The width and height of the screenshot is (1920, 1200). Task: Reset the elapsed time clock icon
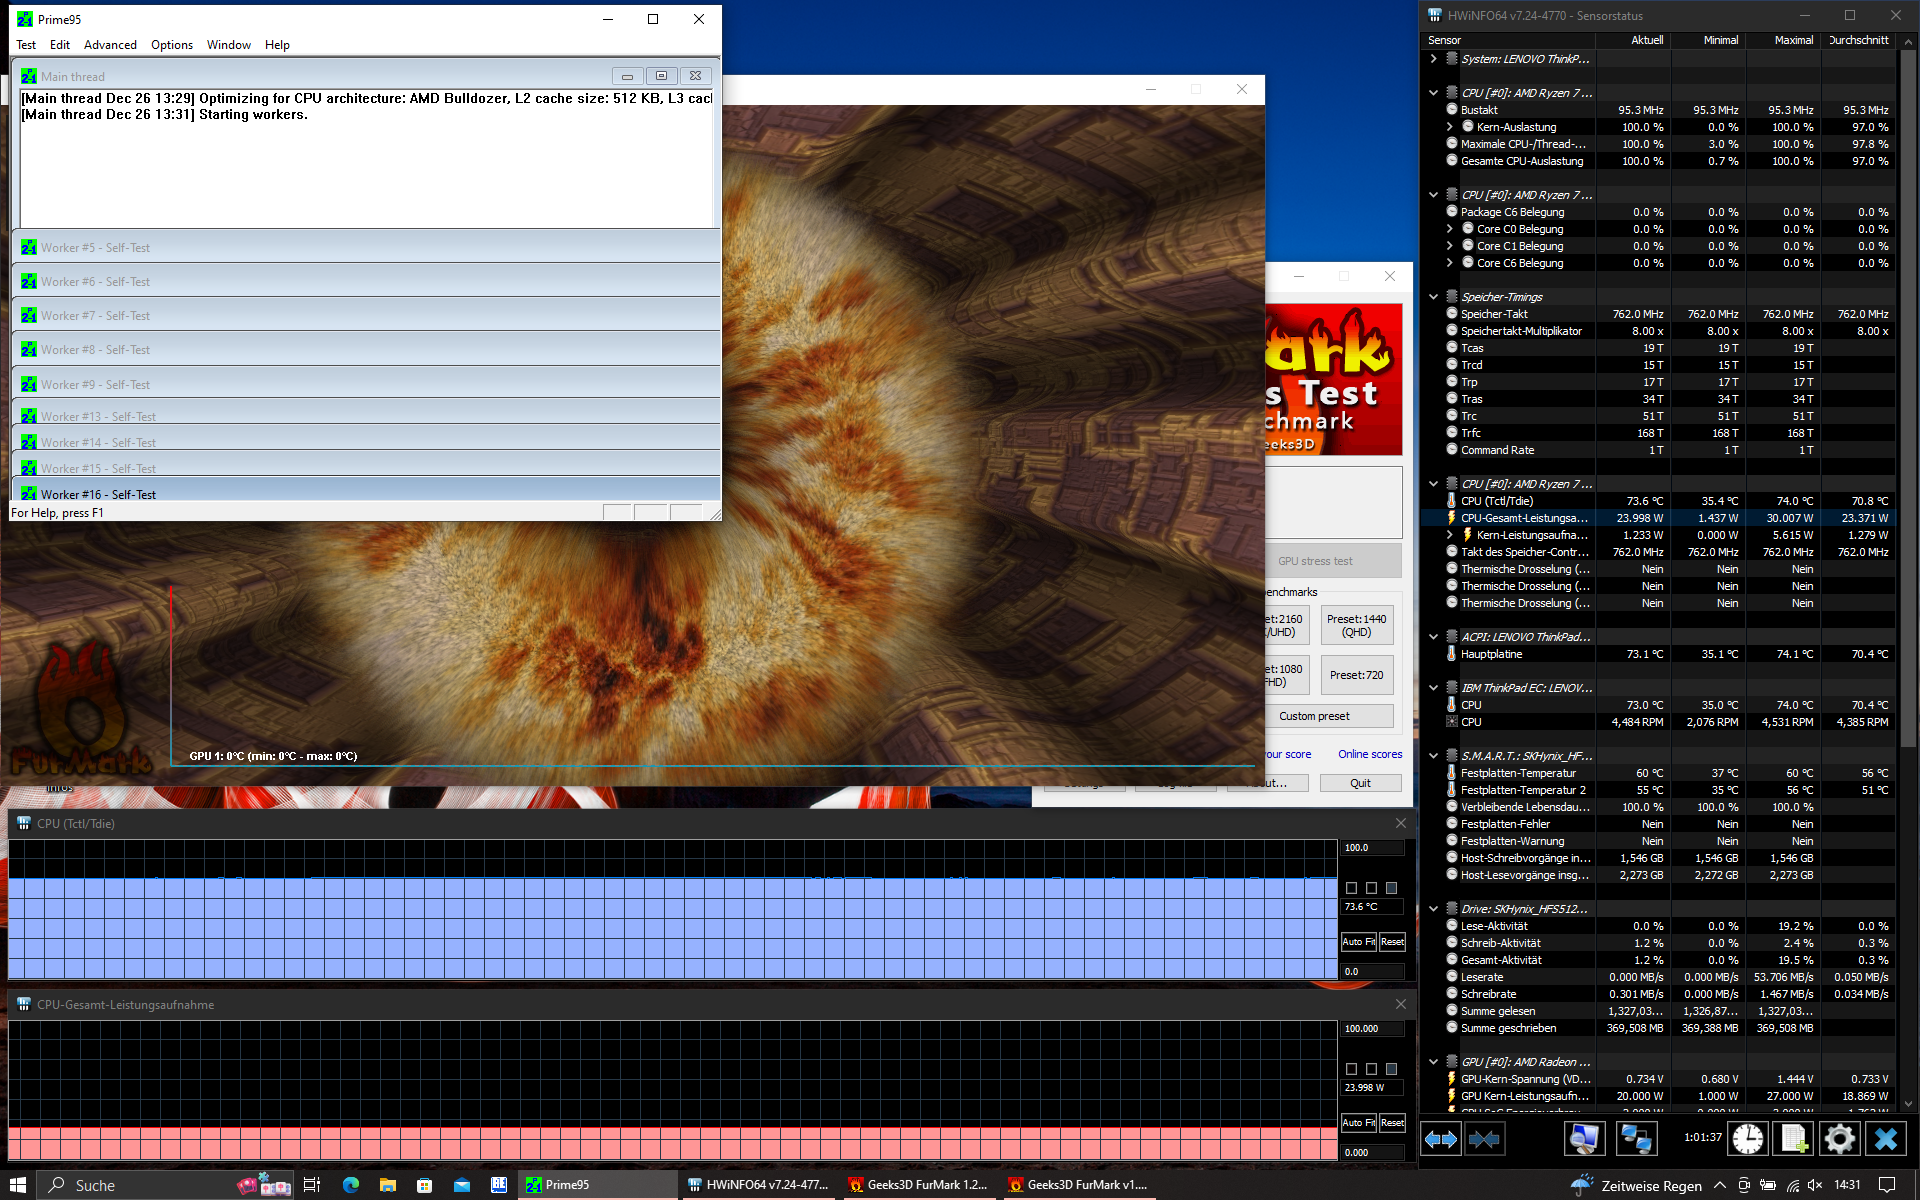click(1748, 1139)
